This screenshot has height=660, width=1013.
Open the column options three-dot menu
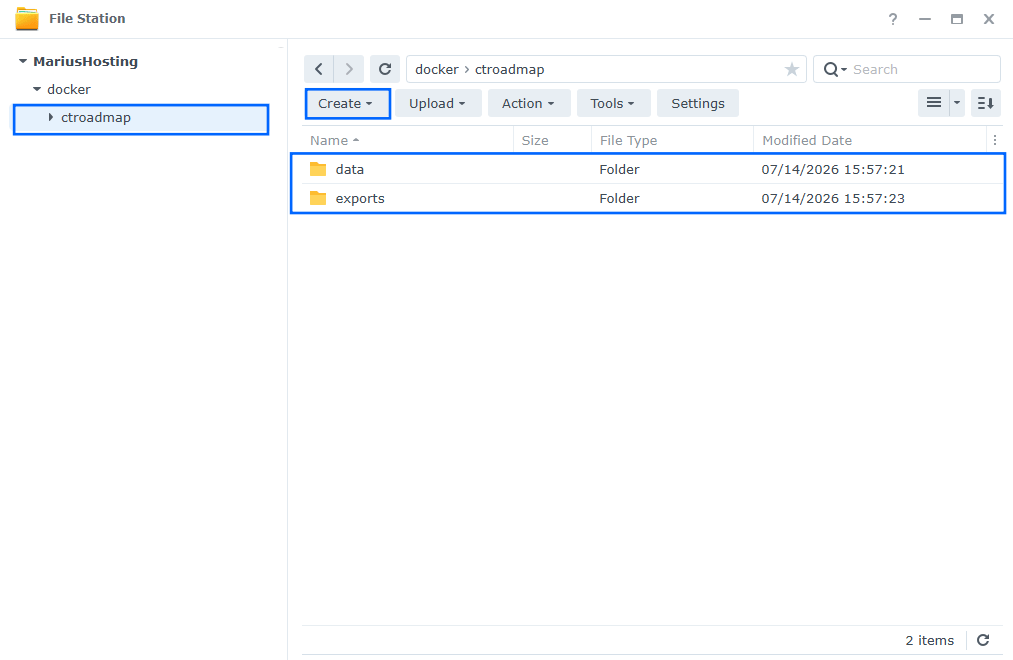pyautogui.click(x=994, y=140)
